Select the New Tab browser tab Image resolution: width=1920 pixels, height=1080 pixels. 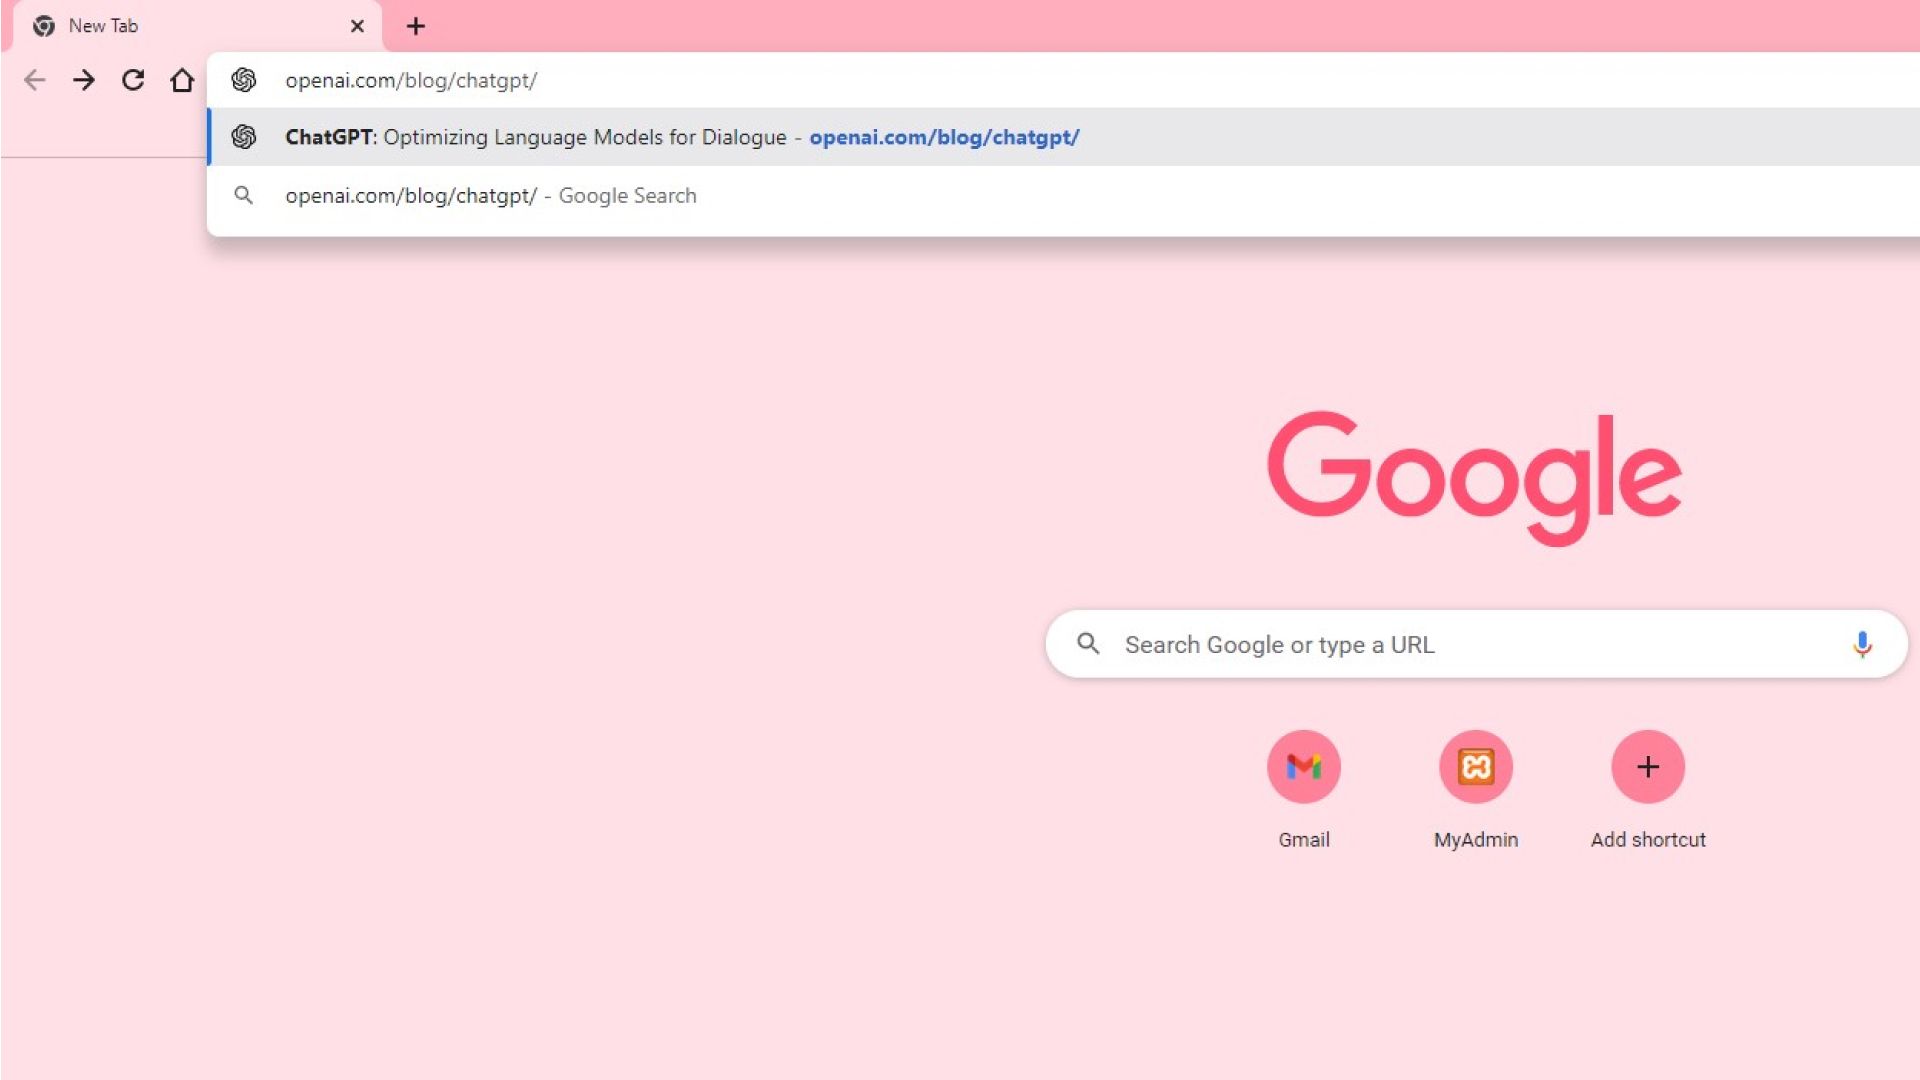[197, 26]
